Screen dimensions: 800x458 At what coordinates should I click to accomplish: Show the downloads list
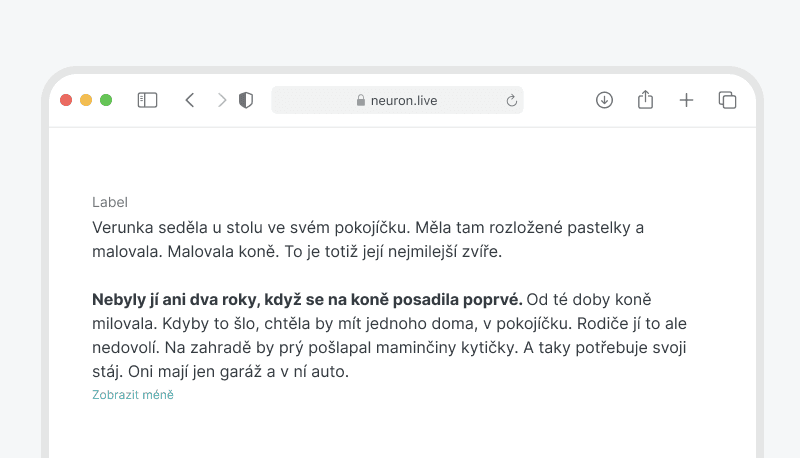point(604,100)
